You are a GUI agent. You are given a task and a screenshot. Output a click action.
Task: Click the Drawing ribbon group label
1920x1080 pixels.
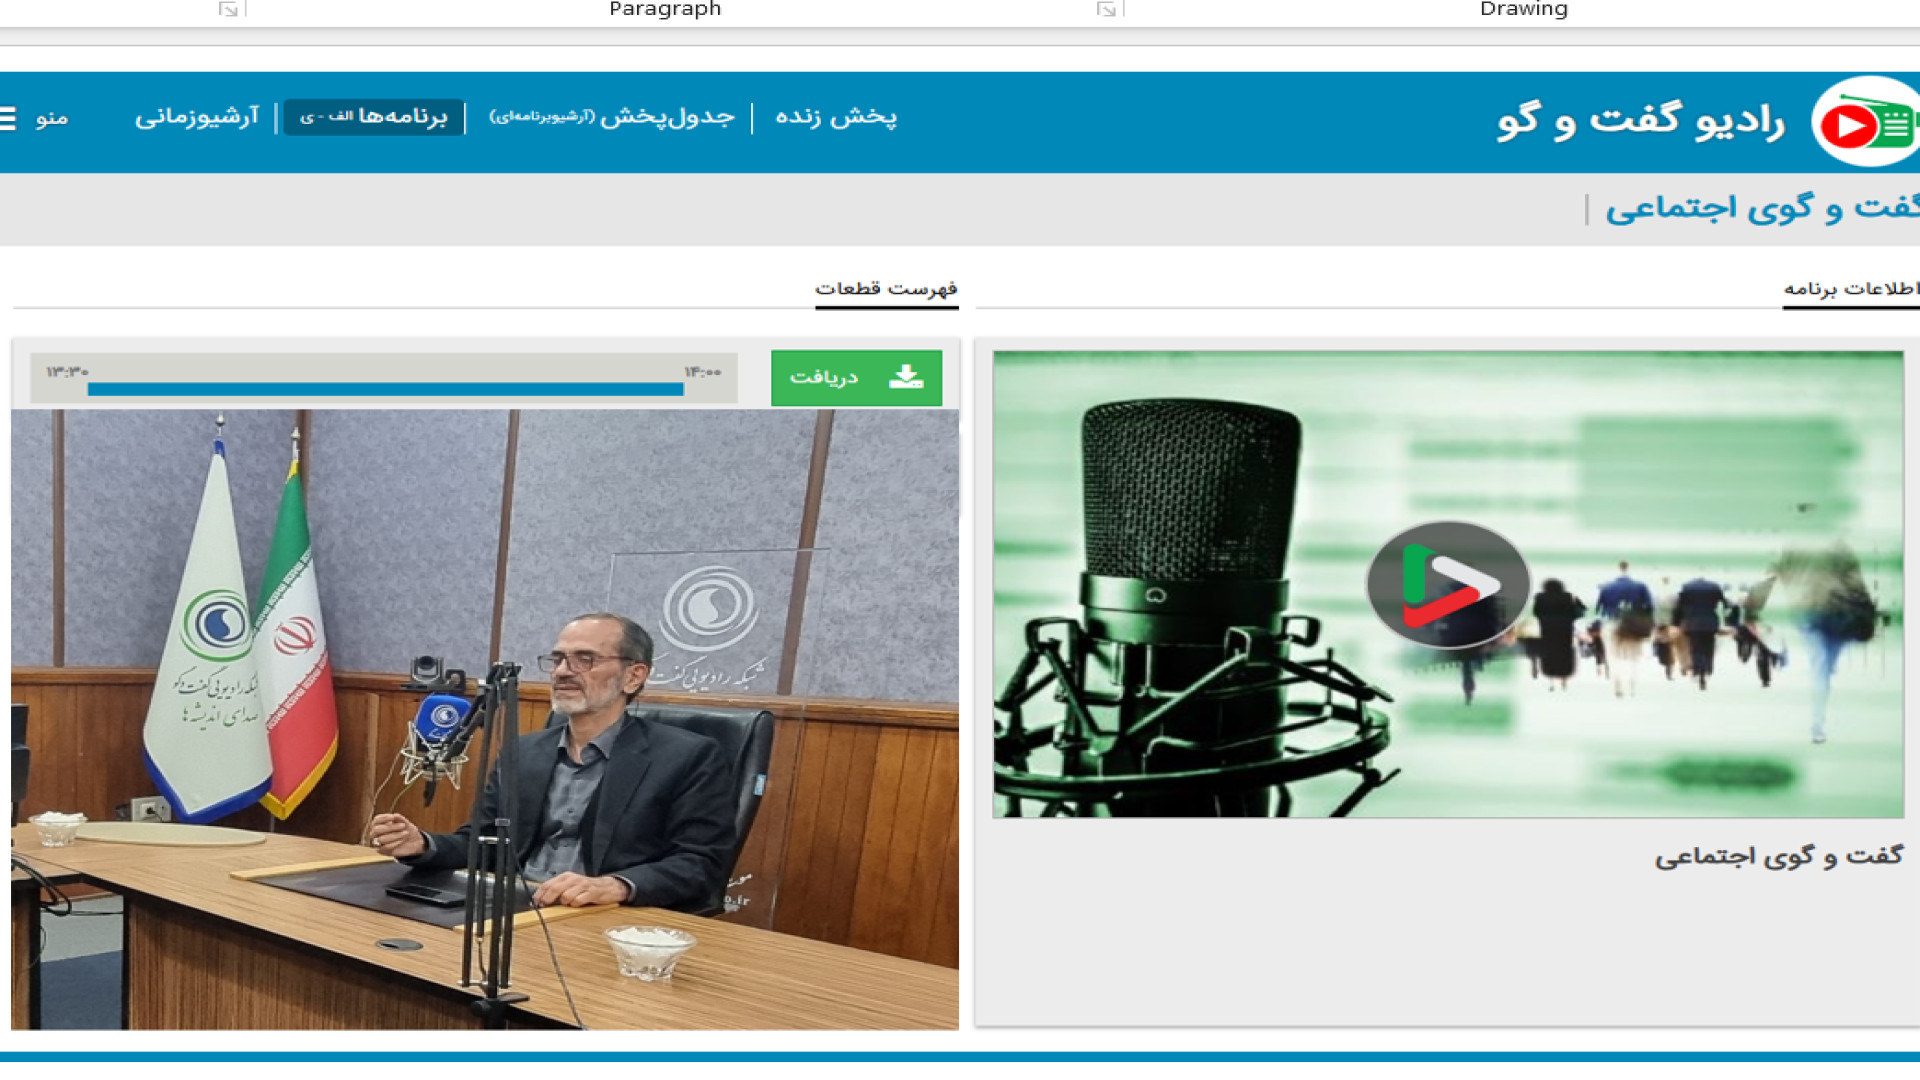(x=1523, y=9)
